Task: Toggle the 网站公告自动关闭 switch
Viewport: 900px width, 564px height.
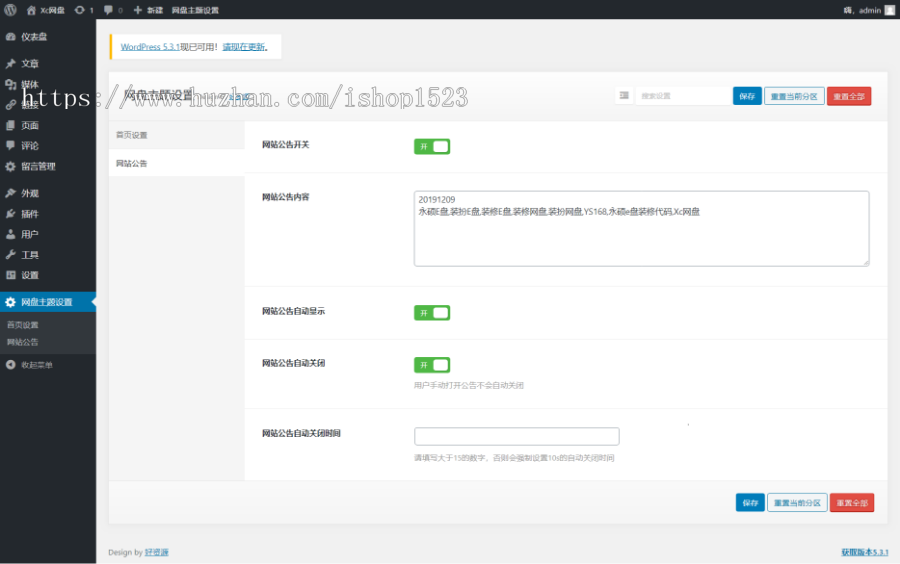Action: coord(432,365)
